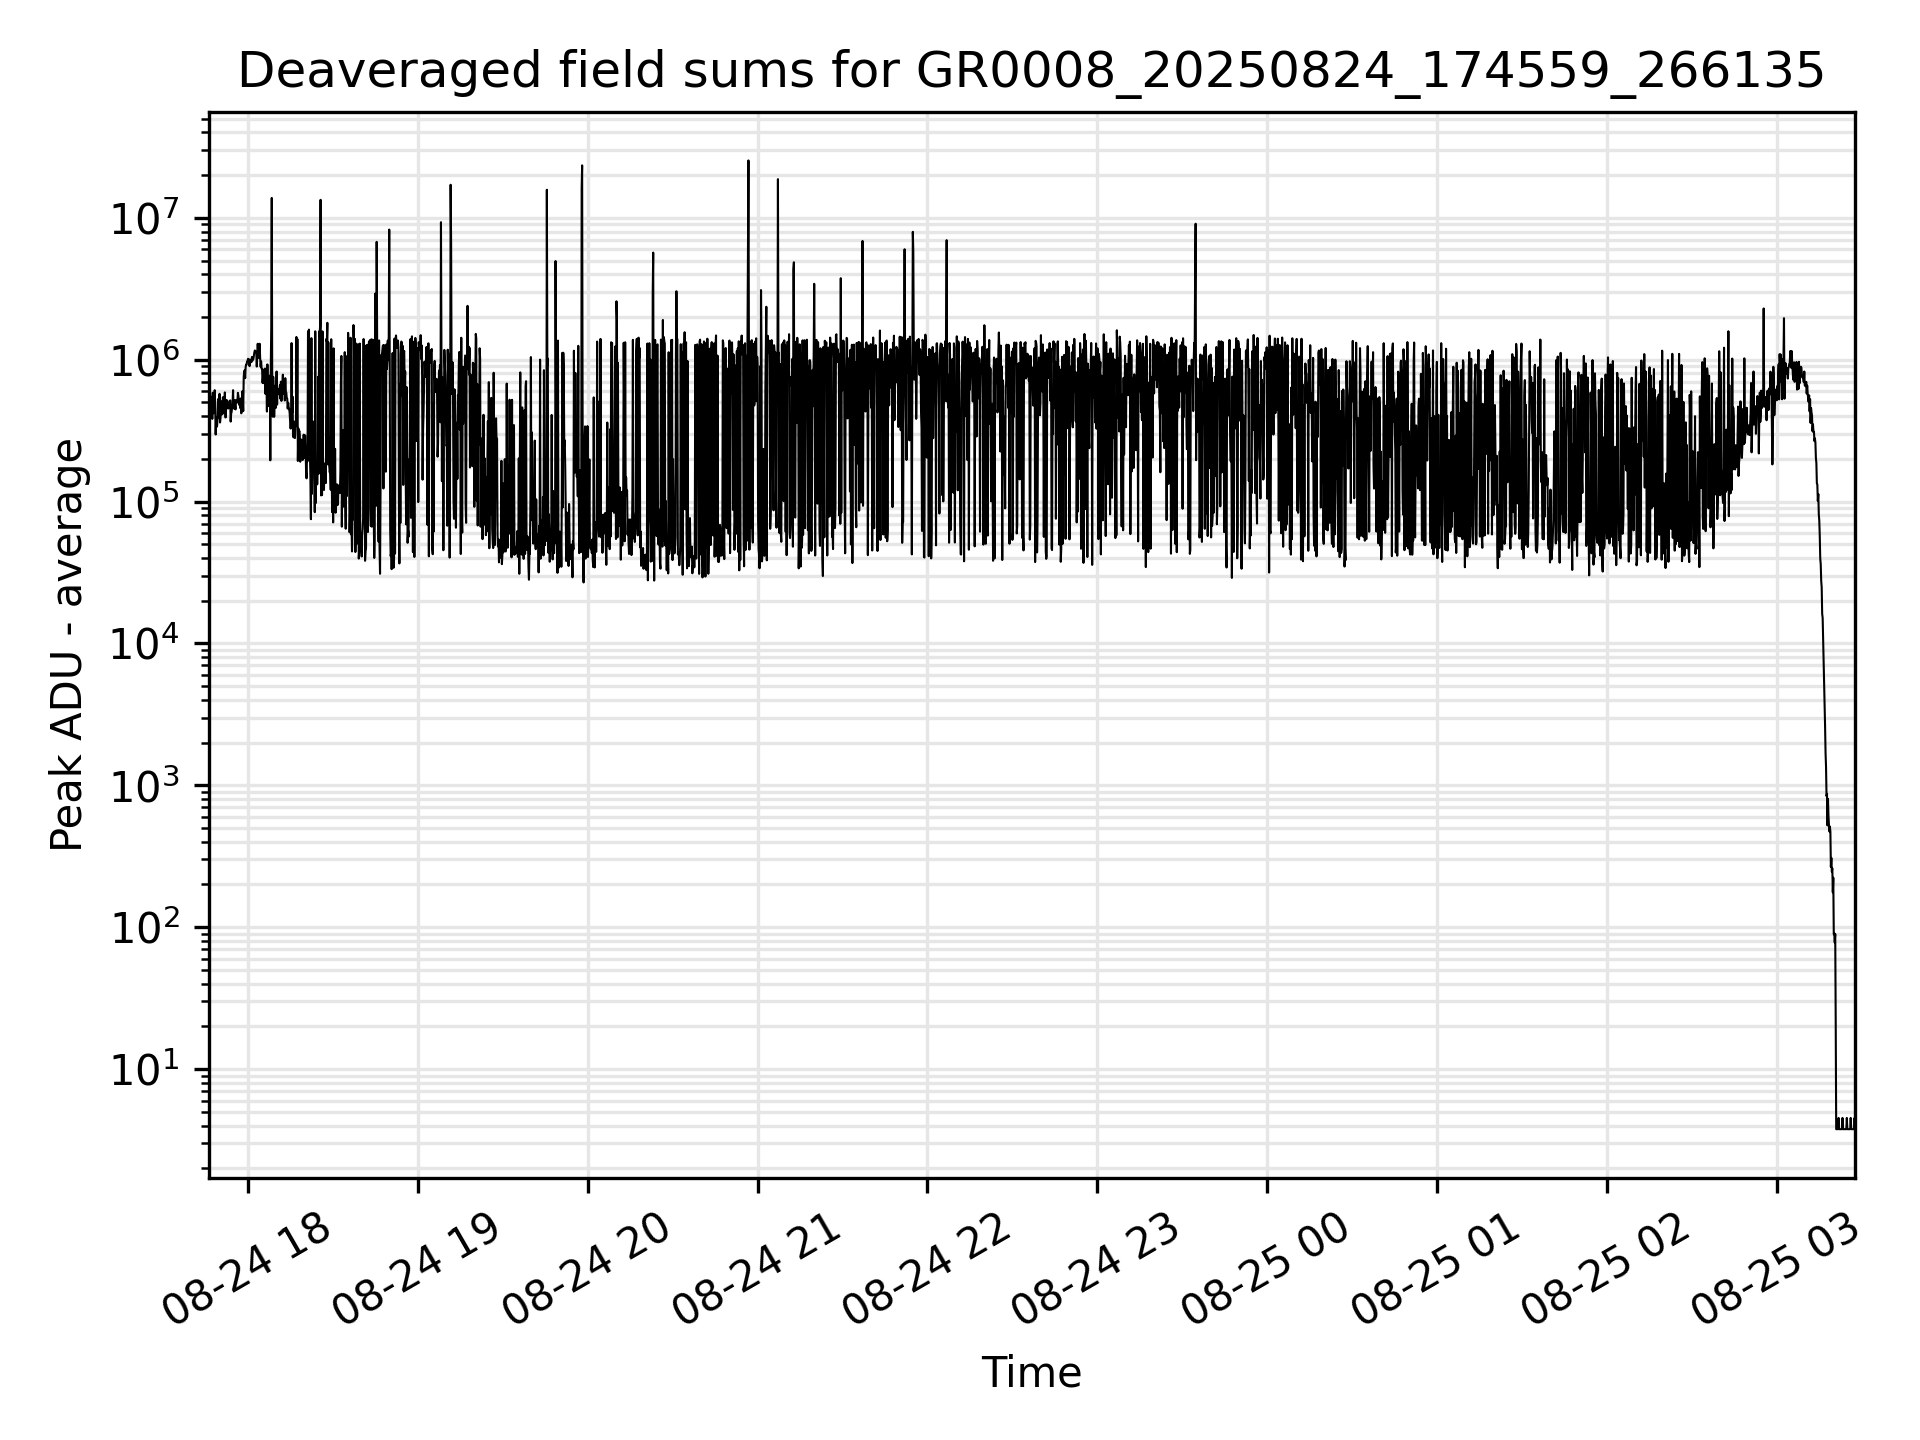
Task: Click the x tick label '08-25 02'
Action: 1606,1269
